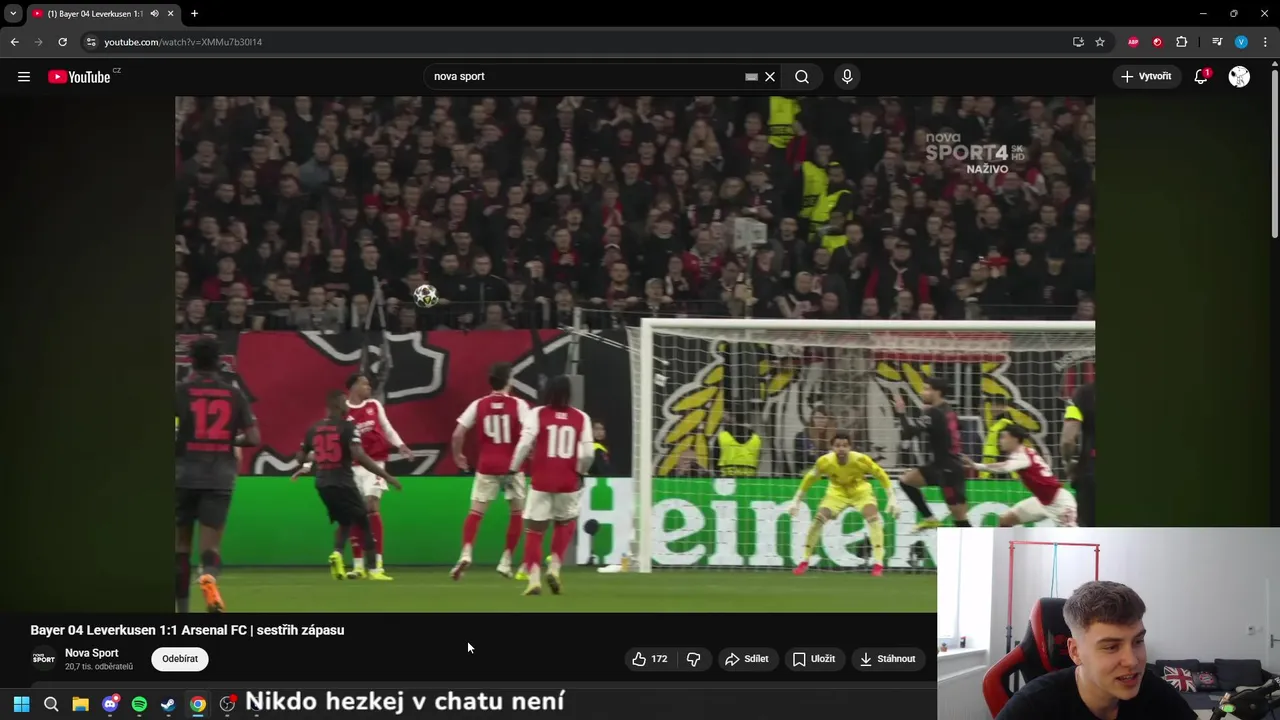1280x720 pixels.
Task: Open the red circular extension icon
Action: click(1157, 42)
